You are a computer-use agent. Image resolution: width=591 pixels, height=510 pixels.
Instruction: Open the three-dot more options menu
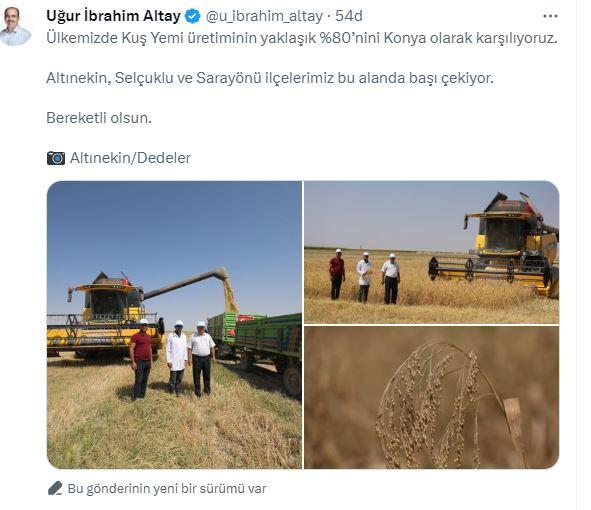click(x=550, y=16)
